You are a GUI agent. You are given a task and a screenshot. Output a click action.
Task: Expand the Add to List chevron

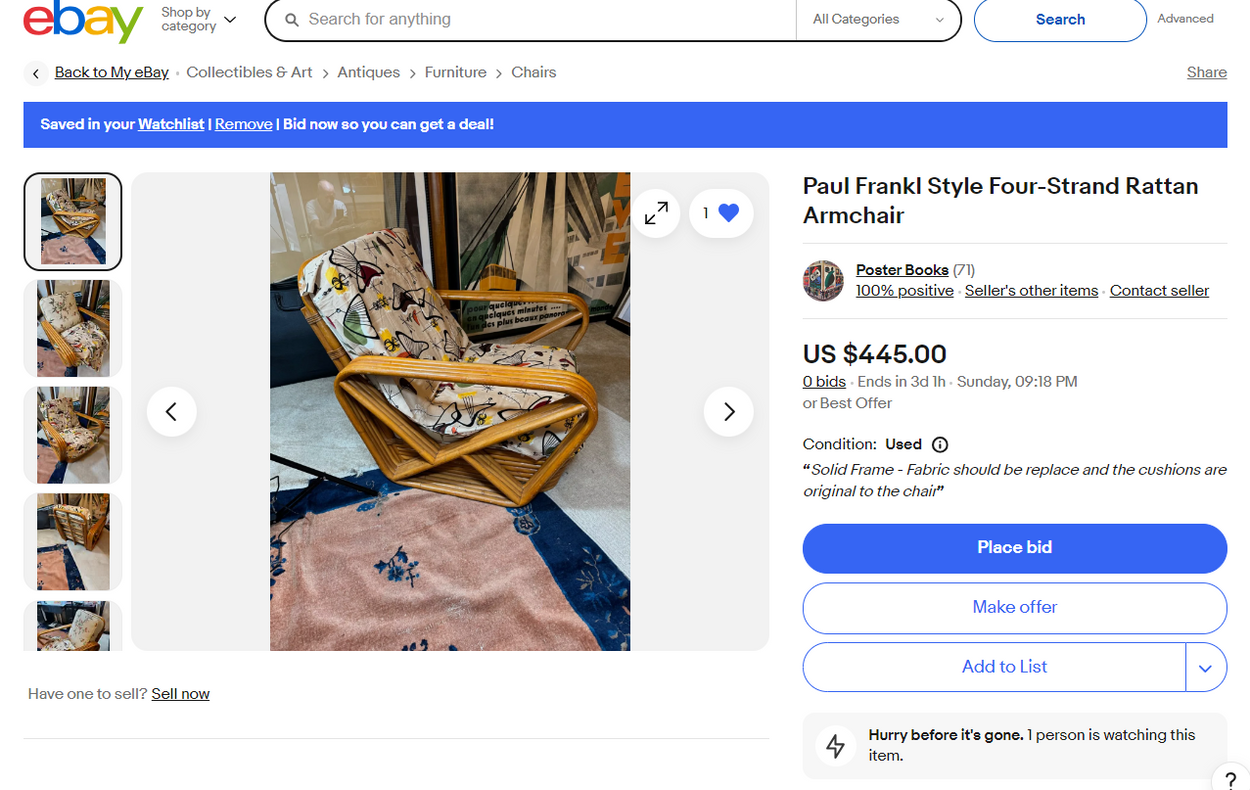(1205, 668)
